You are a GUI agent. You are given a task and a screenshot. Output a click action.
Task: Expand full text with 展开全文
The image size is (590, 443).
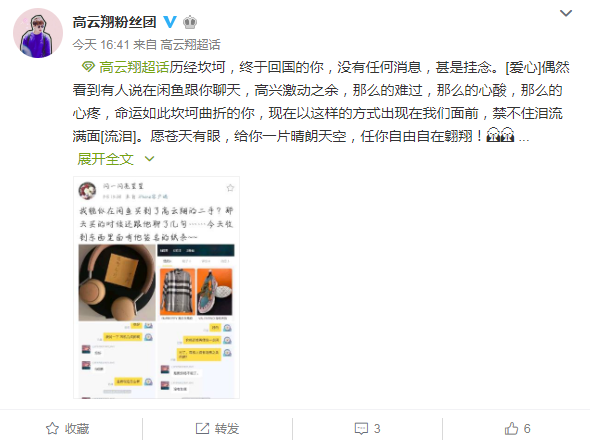click(x=106, y=159)
